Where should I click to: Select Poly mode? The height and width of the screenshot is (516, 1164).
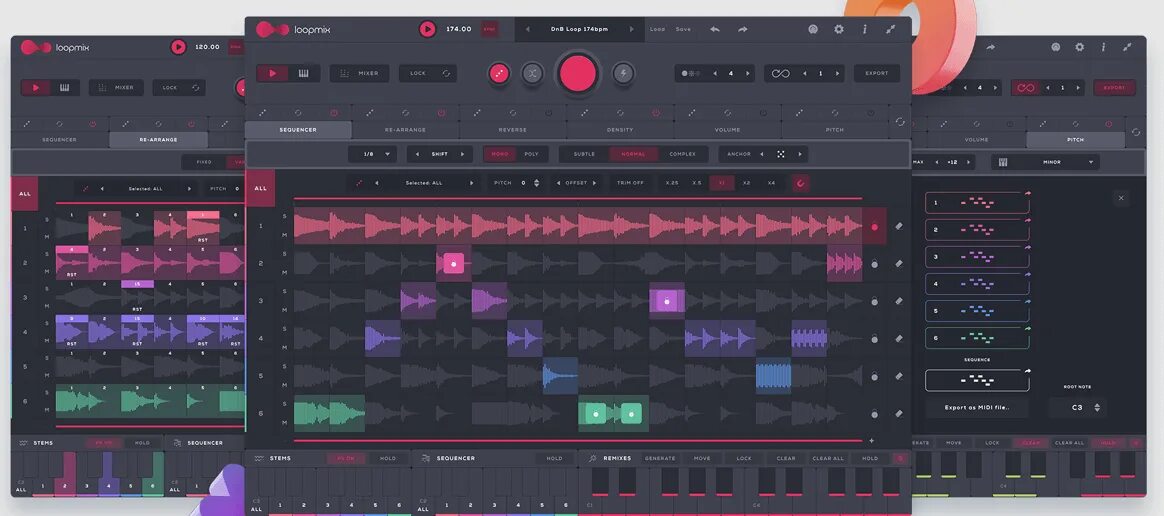click(x=532, y=154)
